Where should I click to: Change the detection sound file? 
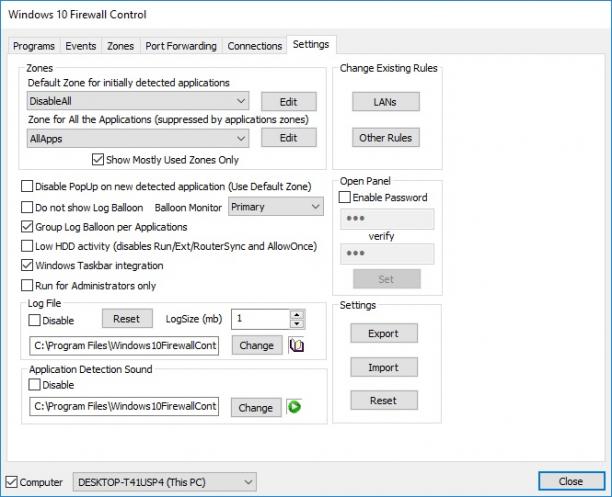256,408
